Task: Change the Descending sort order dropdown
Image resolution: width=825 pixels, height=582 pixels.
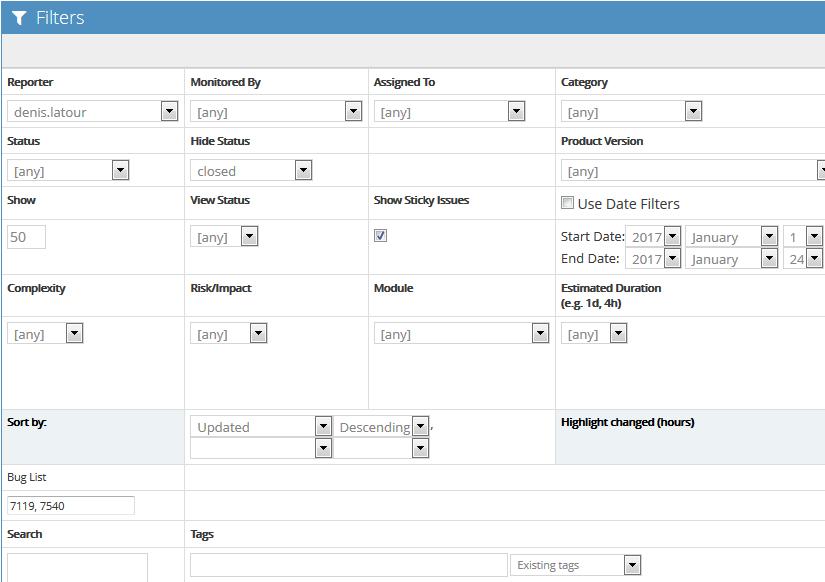Action: click(381, 427)
